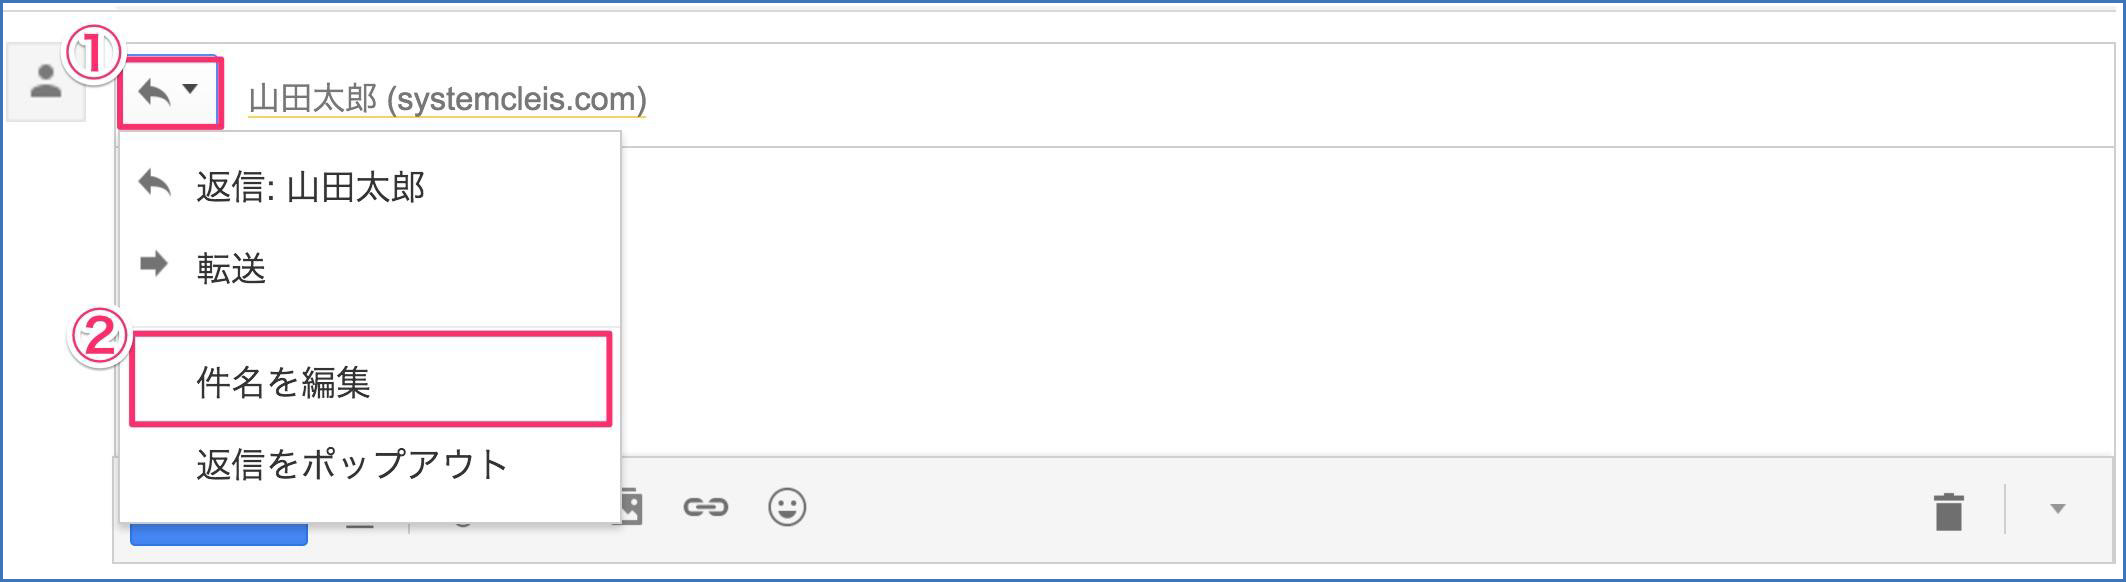2126x582 pixels.
Task: Click the circled number 2 annotation
Action: [99, 337]
